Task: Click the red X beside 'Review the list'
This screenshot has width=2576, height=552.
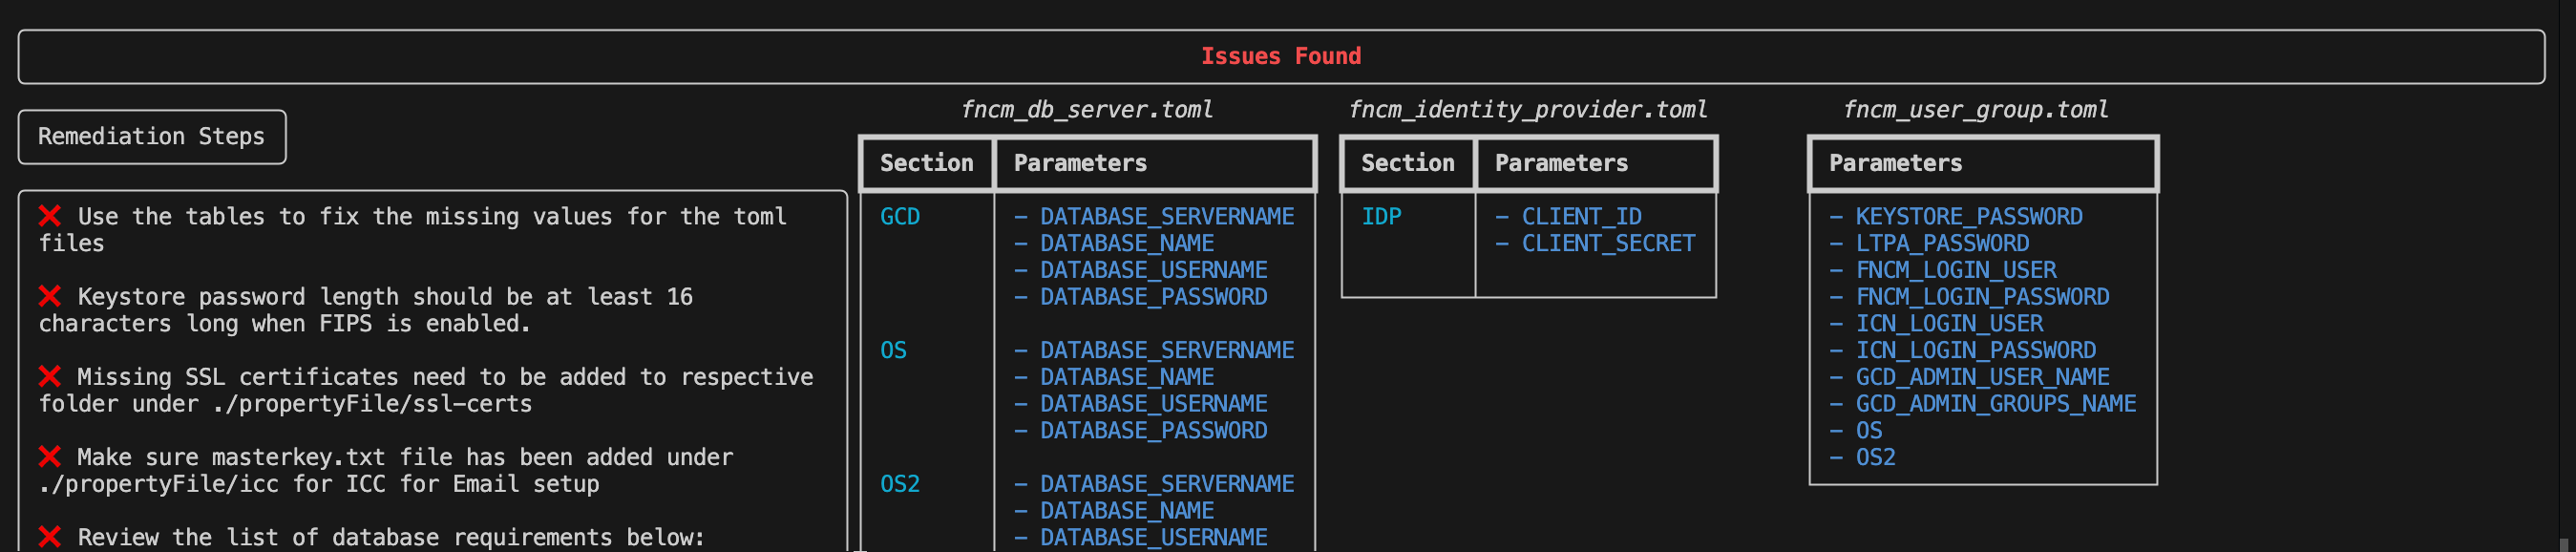Action: pyautogui.click(x=49, y=537)
